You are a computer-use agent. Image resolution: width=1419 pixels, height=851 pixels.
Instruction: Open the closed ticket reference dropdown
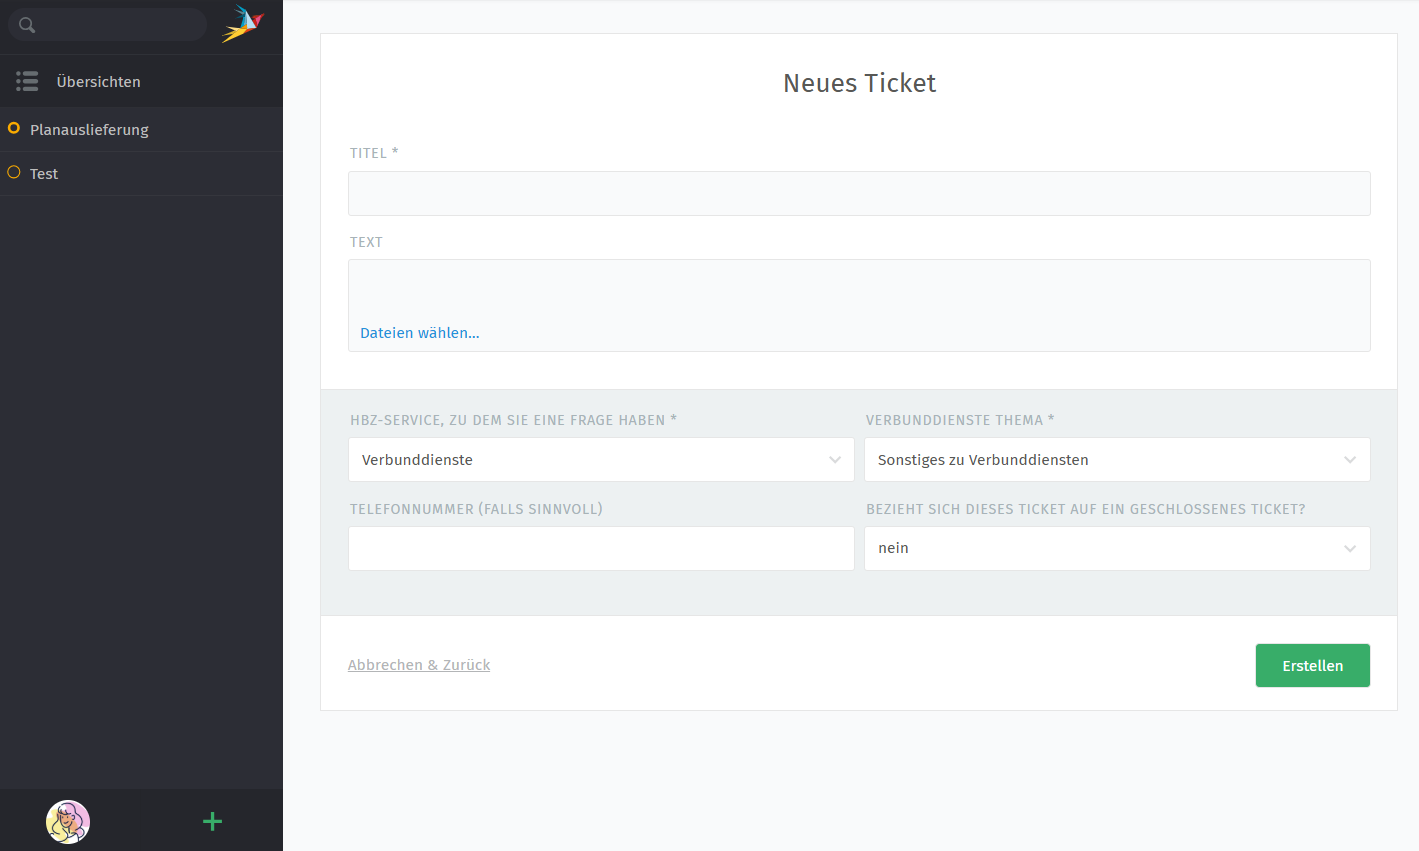1116,548
